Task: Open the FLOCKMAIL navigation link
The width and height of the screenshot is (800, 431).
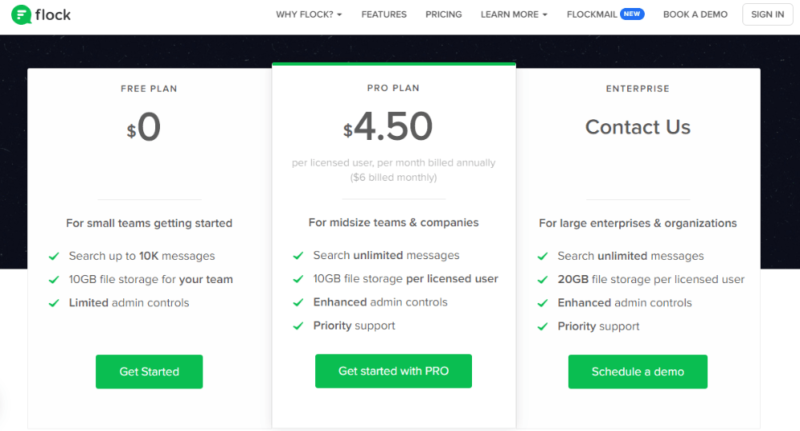Action: tap(591, 15)
